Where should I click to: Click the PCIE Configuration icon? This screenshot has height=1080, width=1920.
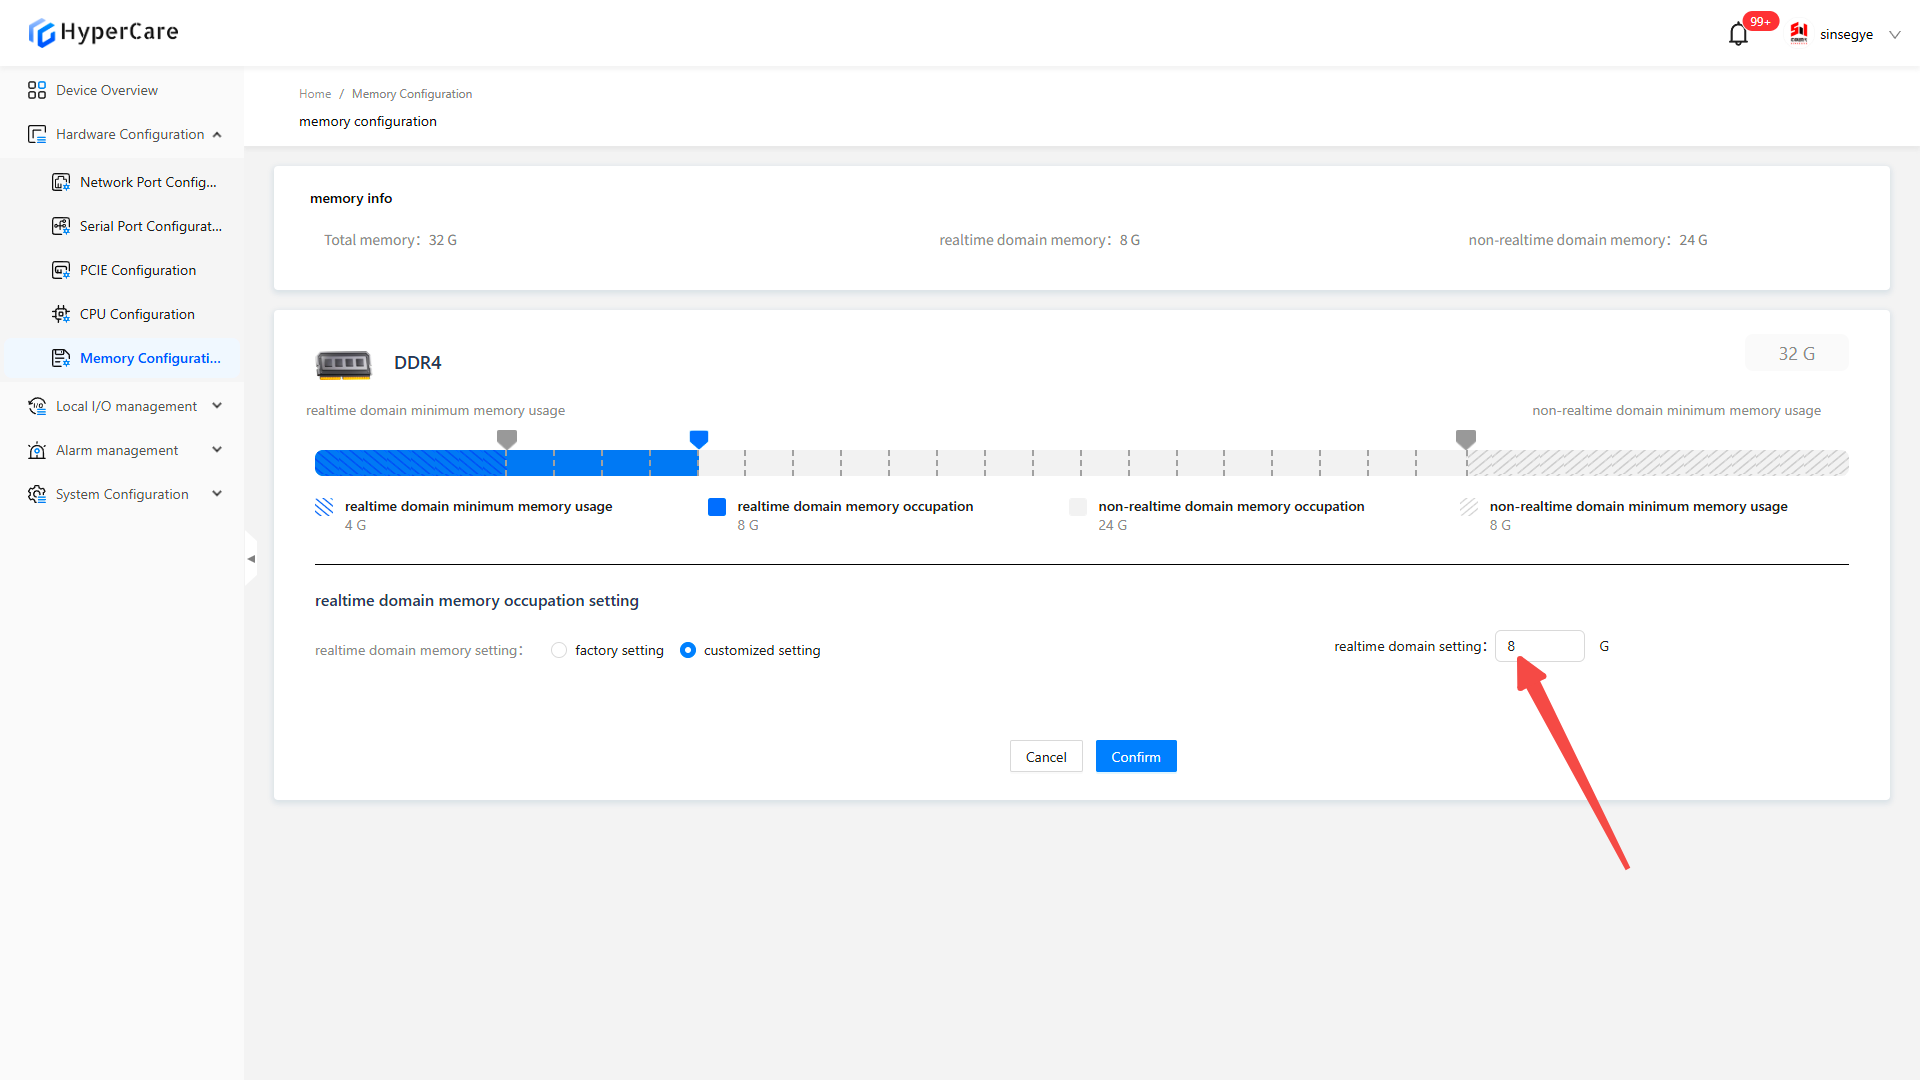tap(61, 270)
